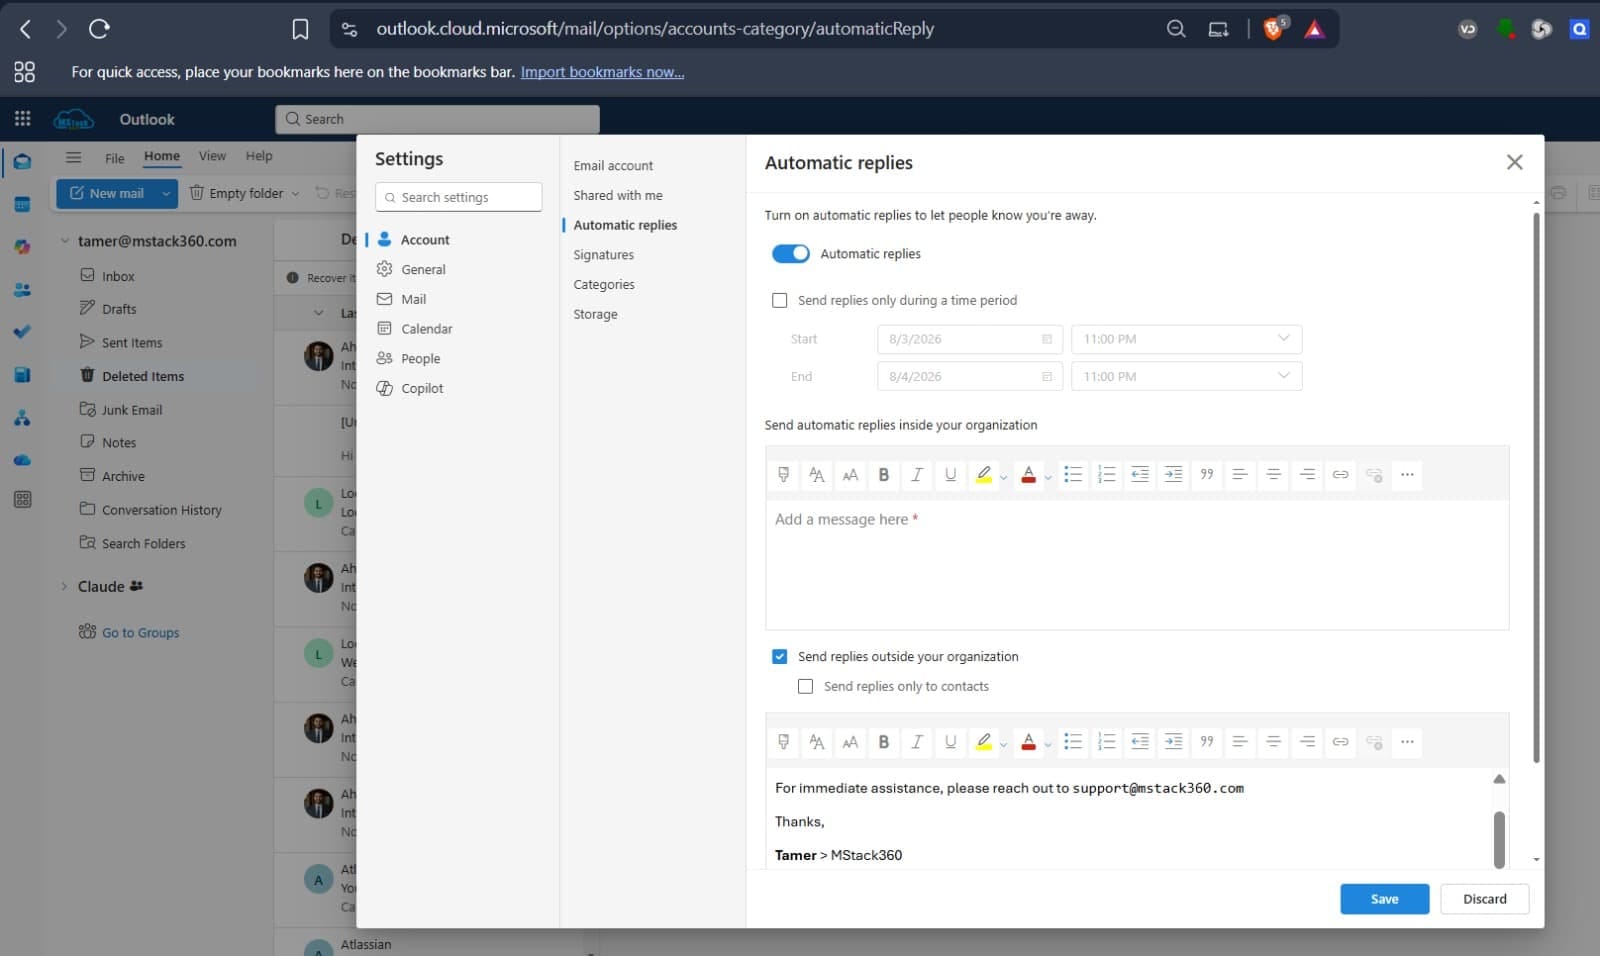Click Numbering list icon in the outside-organization editor

click(1106, 742)
